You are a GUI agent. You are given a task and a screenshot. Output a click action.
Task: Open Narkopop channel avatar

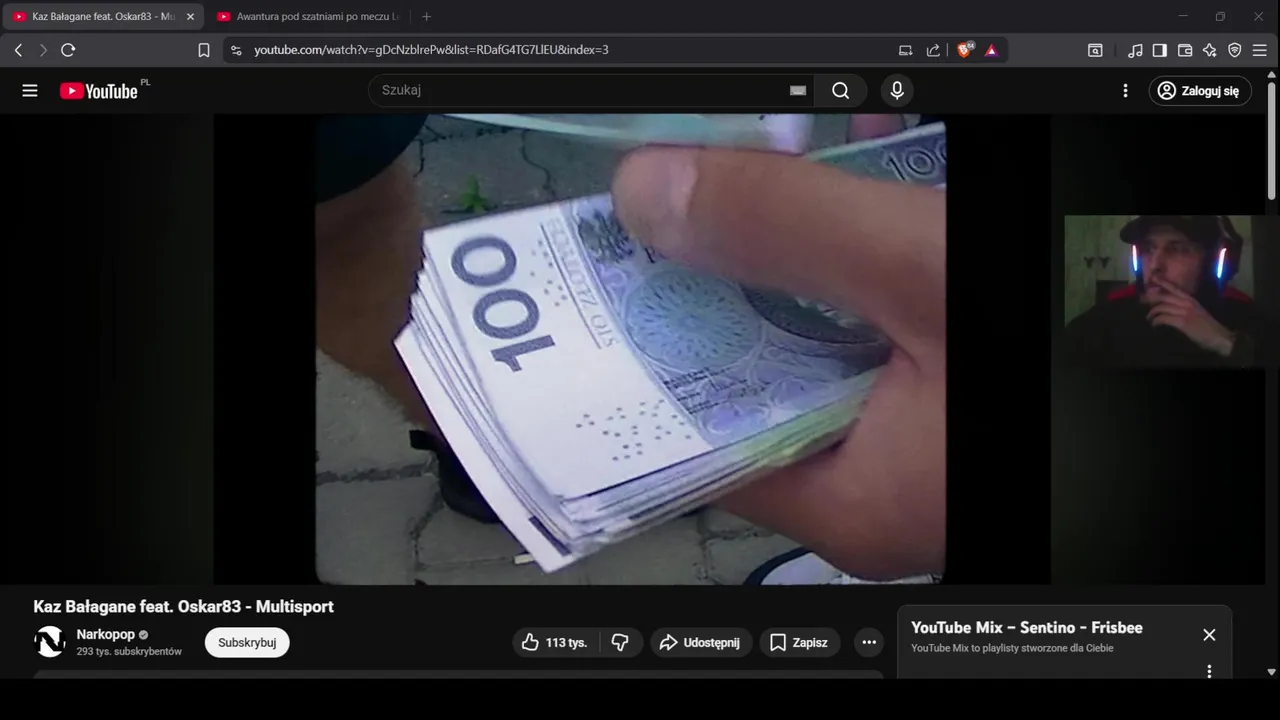tap(50, 642)
